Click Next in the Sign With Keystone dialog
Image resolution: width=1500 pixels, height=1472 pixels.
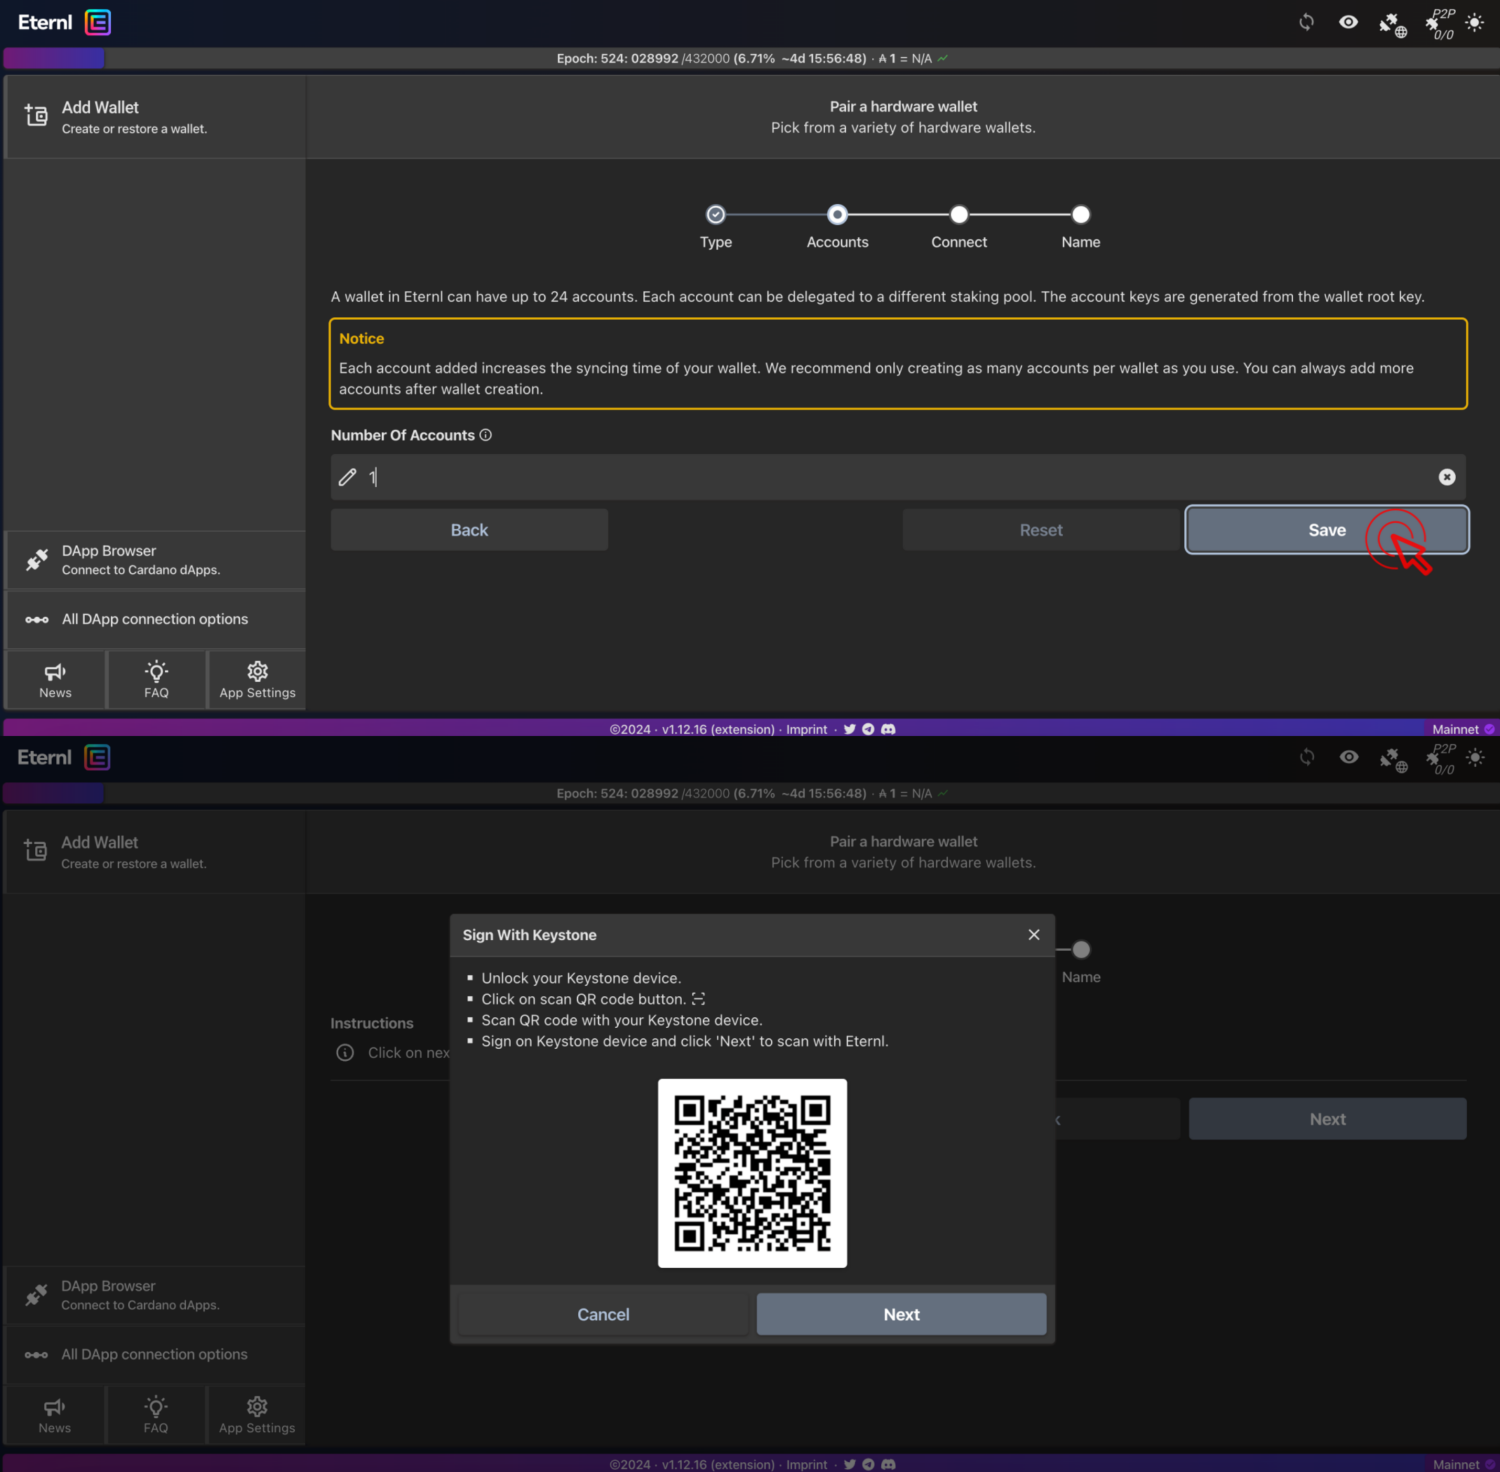(901, 1314)
